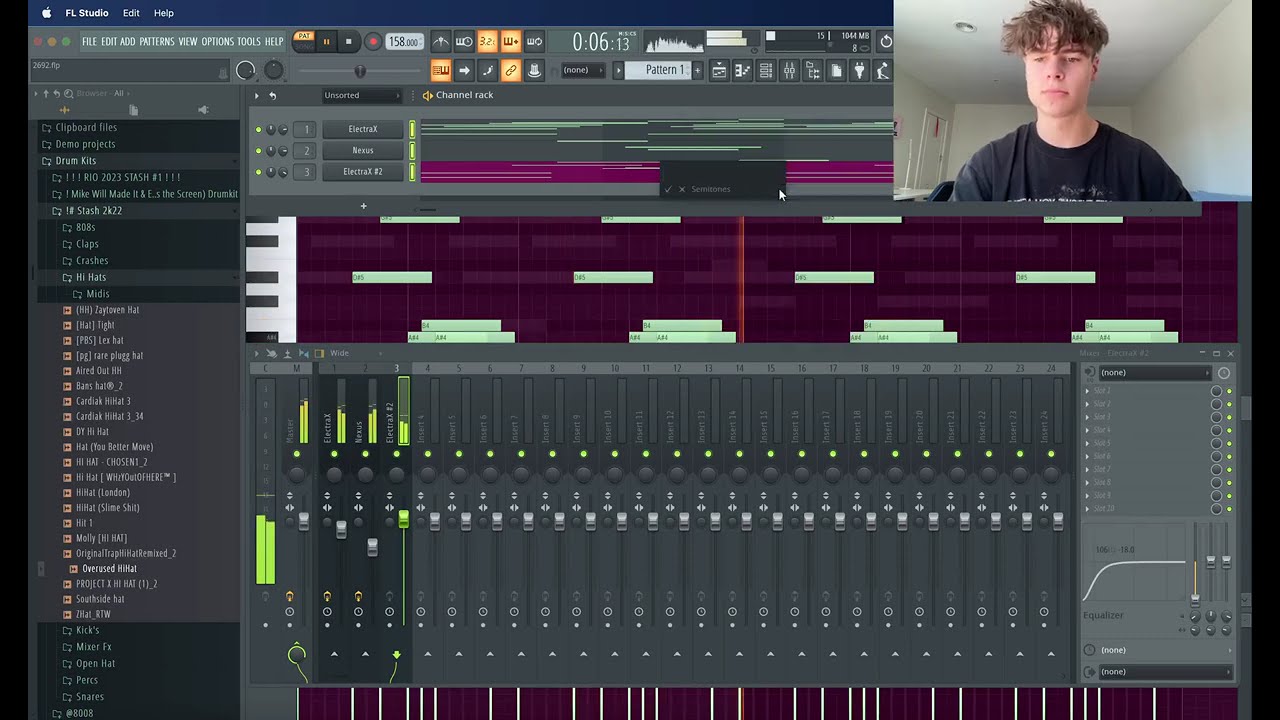
Task: Toggle typing keyboard to piano
Action: pos(440,70)
